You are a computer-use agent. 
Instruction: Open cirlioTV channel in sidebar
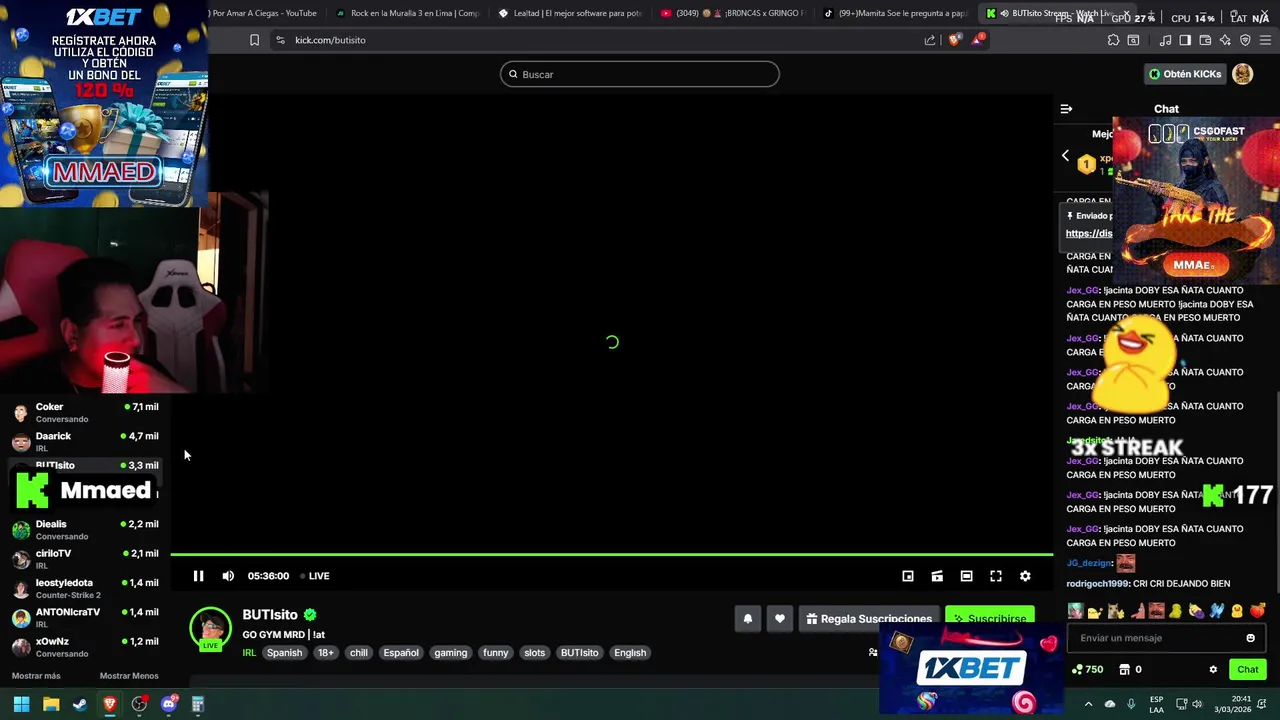click(85, 558)
